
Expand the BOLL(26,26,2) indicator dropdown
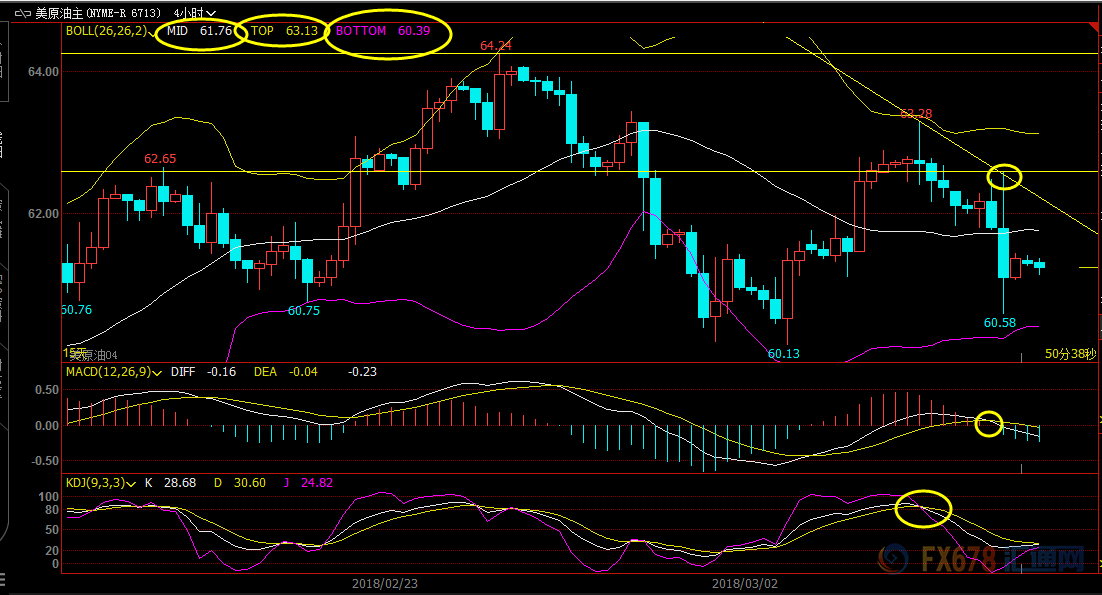pos(153,32)
